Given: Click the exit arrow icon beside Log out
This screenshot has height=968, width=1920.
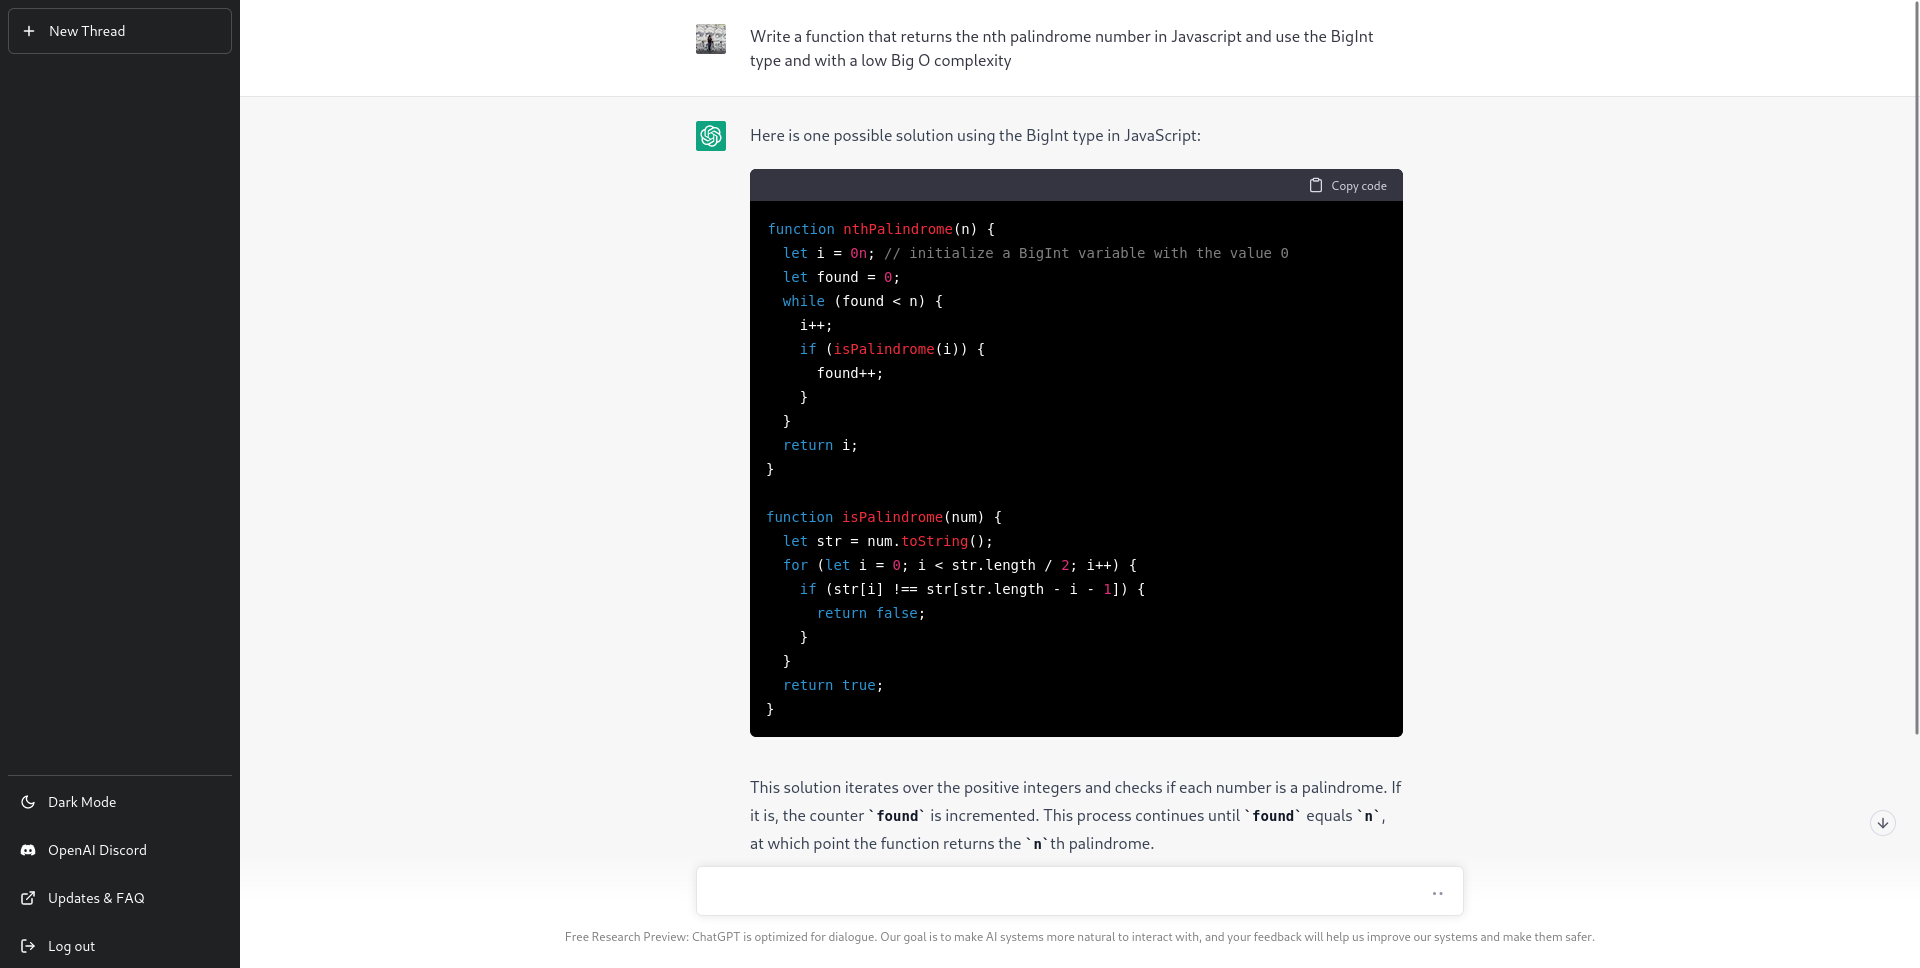Looking at the screenshot, I should (x=28, y=946).
